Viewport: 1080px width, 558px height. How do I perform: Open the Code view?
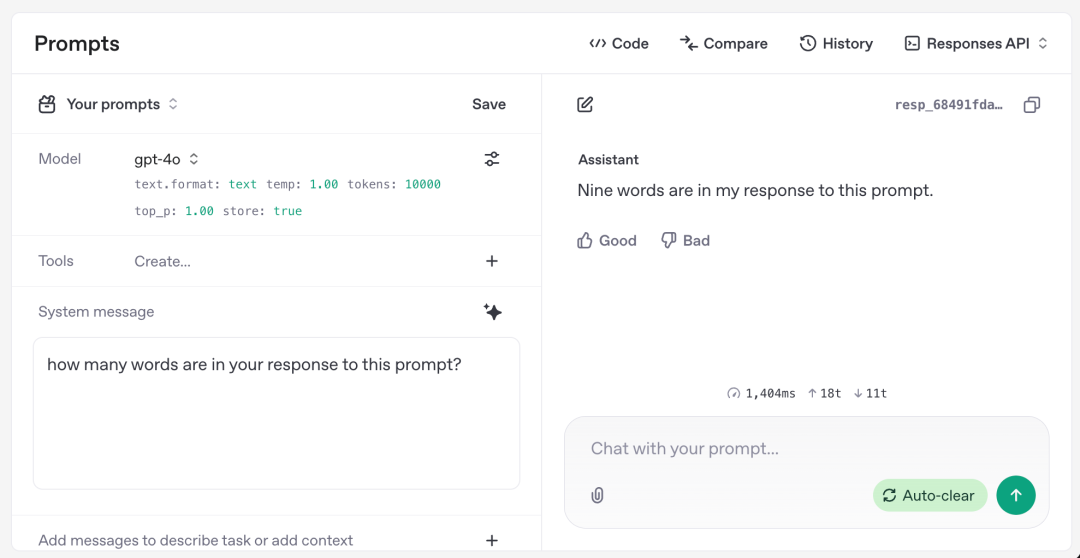(619, 43)
